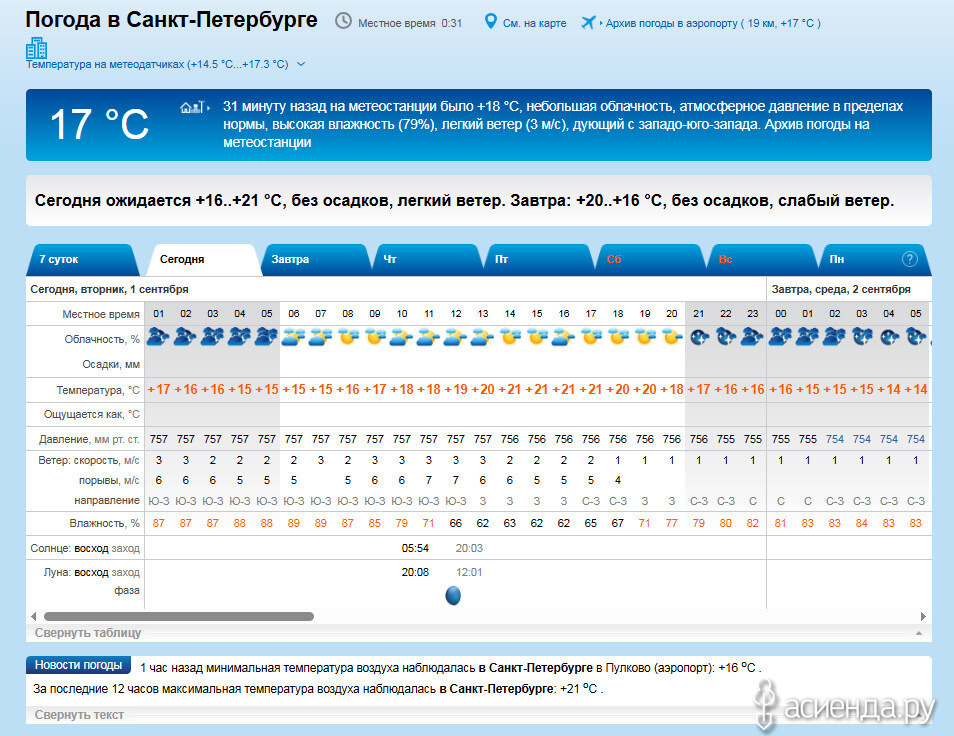Open the question mark help icon
954x736 pixels.
pyautogui.click(x=909, y=259)
